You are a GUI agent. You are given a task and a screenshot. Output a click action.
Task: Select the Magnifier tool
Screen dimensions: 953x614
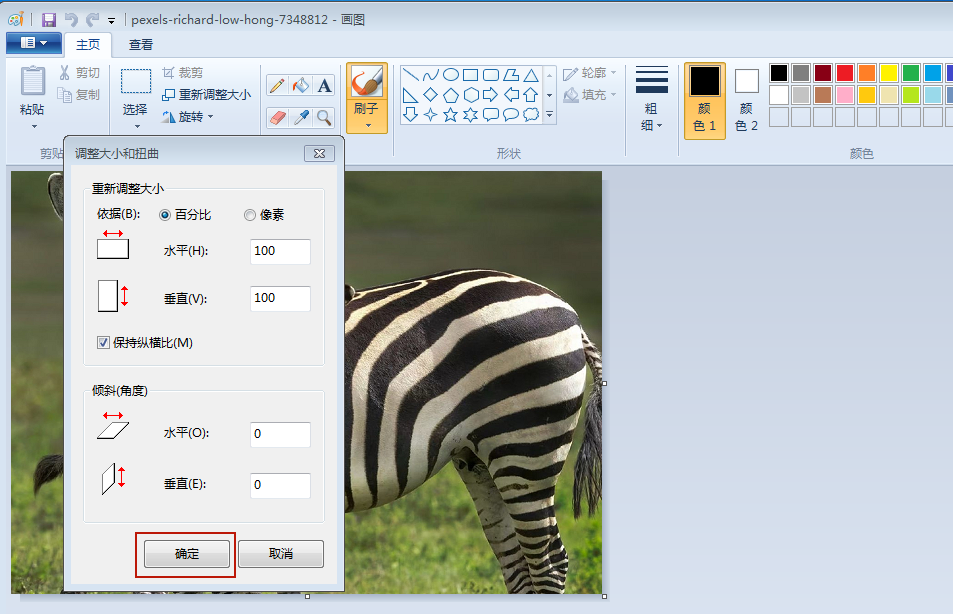(325, 117)
